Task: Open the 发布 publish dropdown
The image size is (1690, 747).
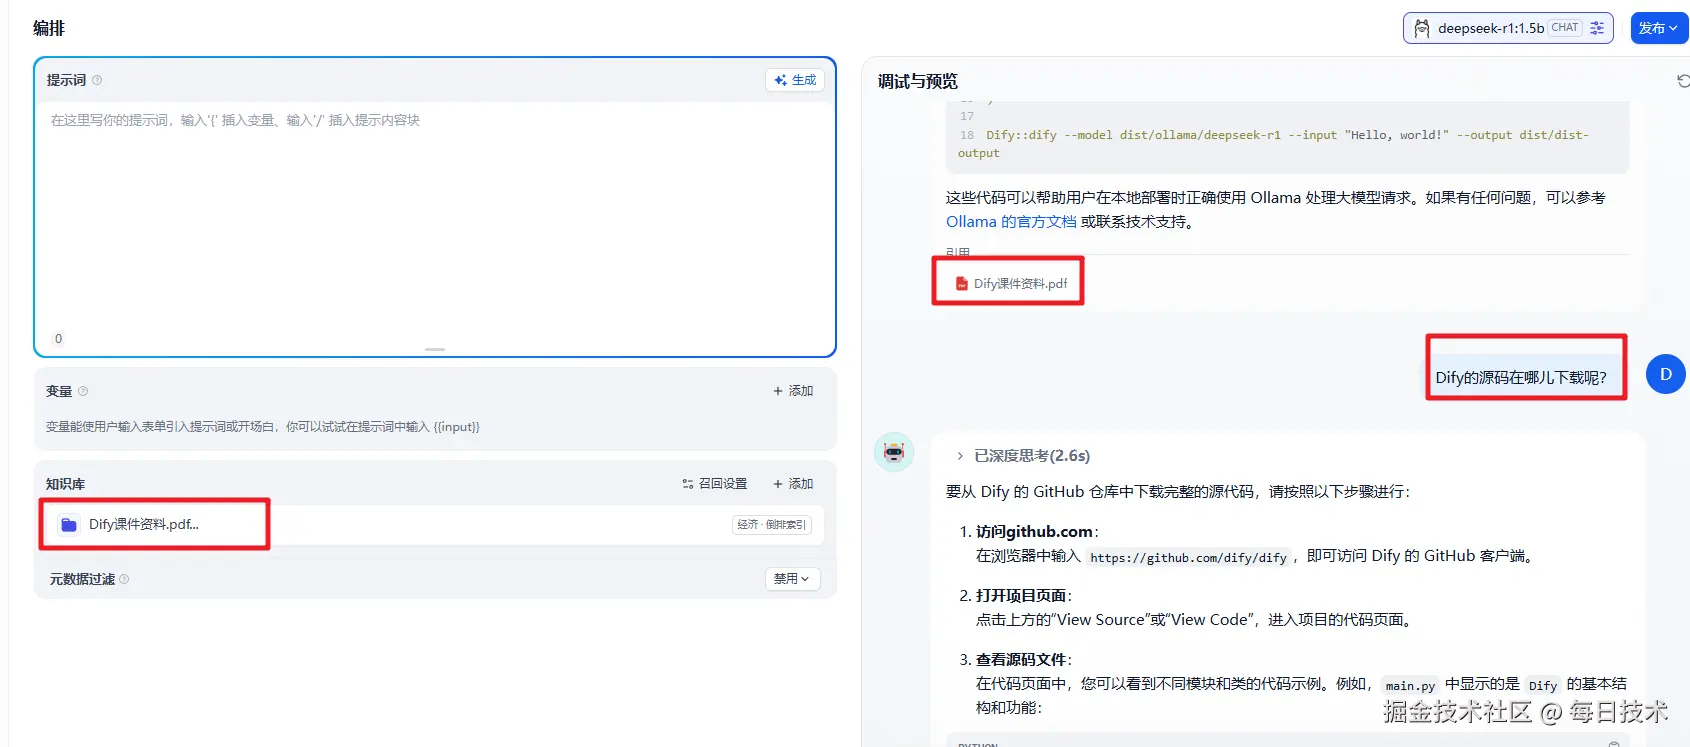Action: (1658, 28)
